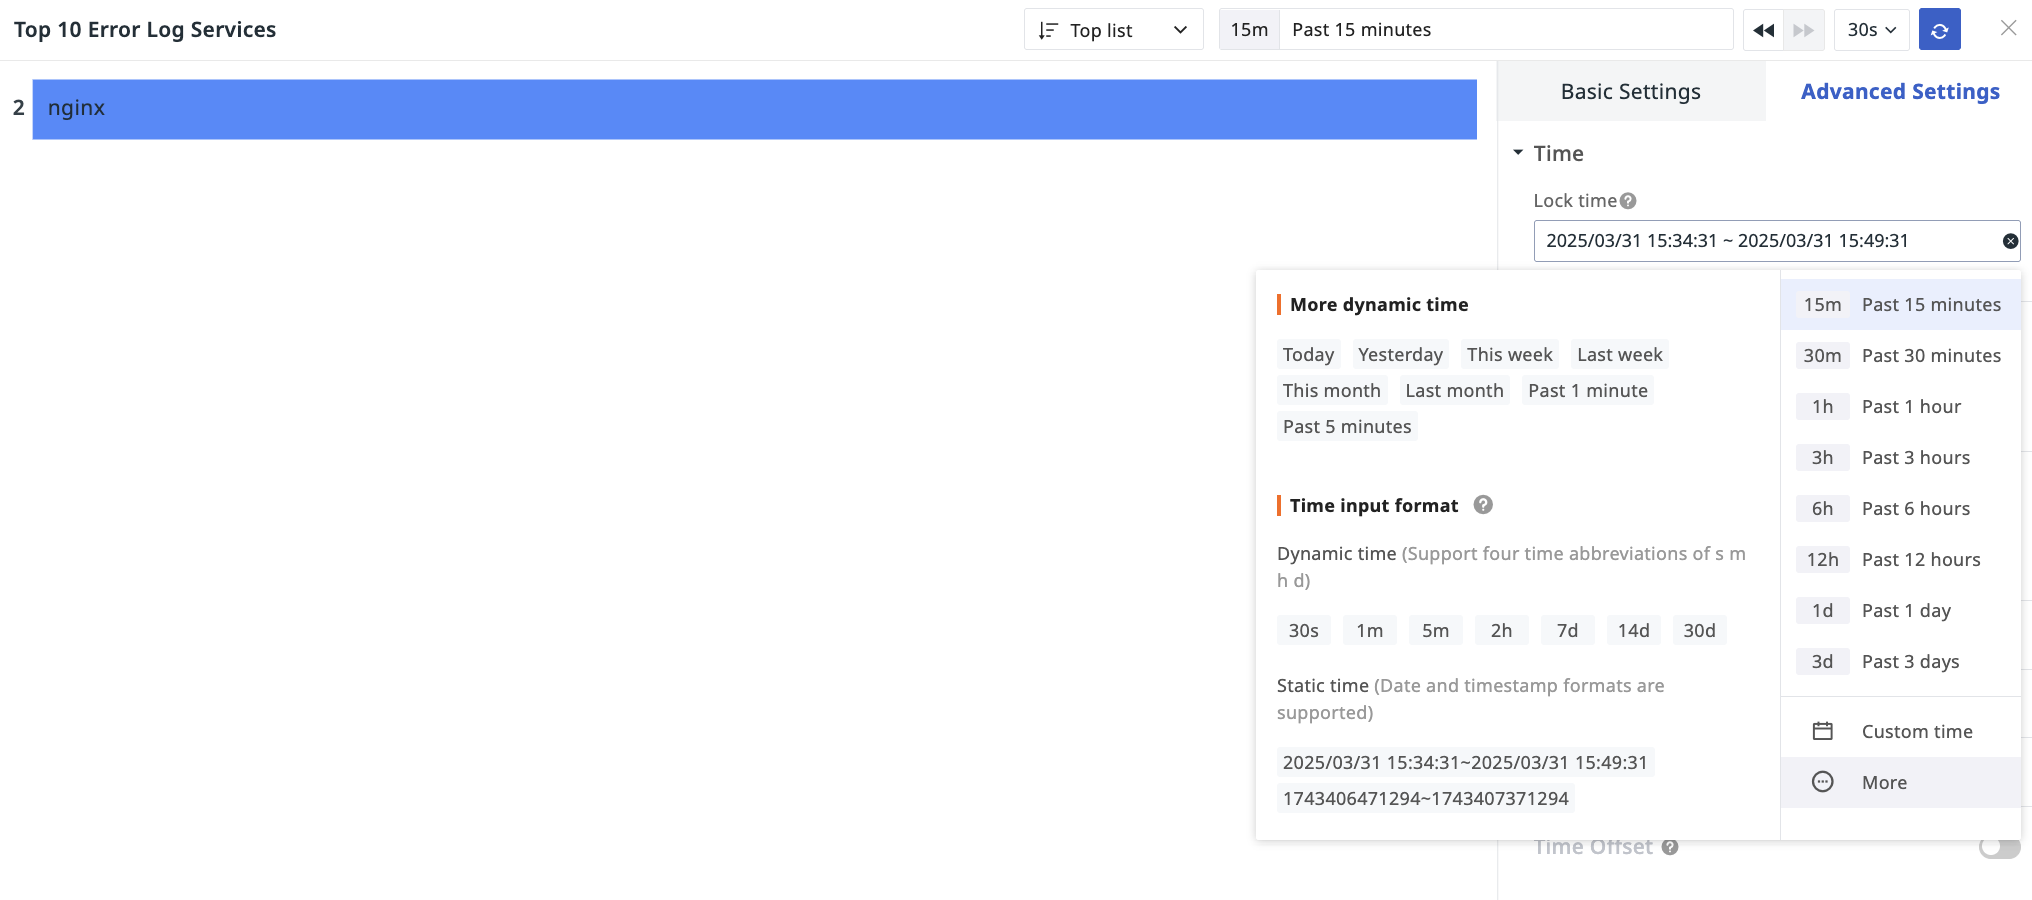
Task: Select Past 15 minutes from the list
Action: (1901, 304)
